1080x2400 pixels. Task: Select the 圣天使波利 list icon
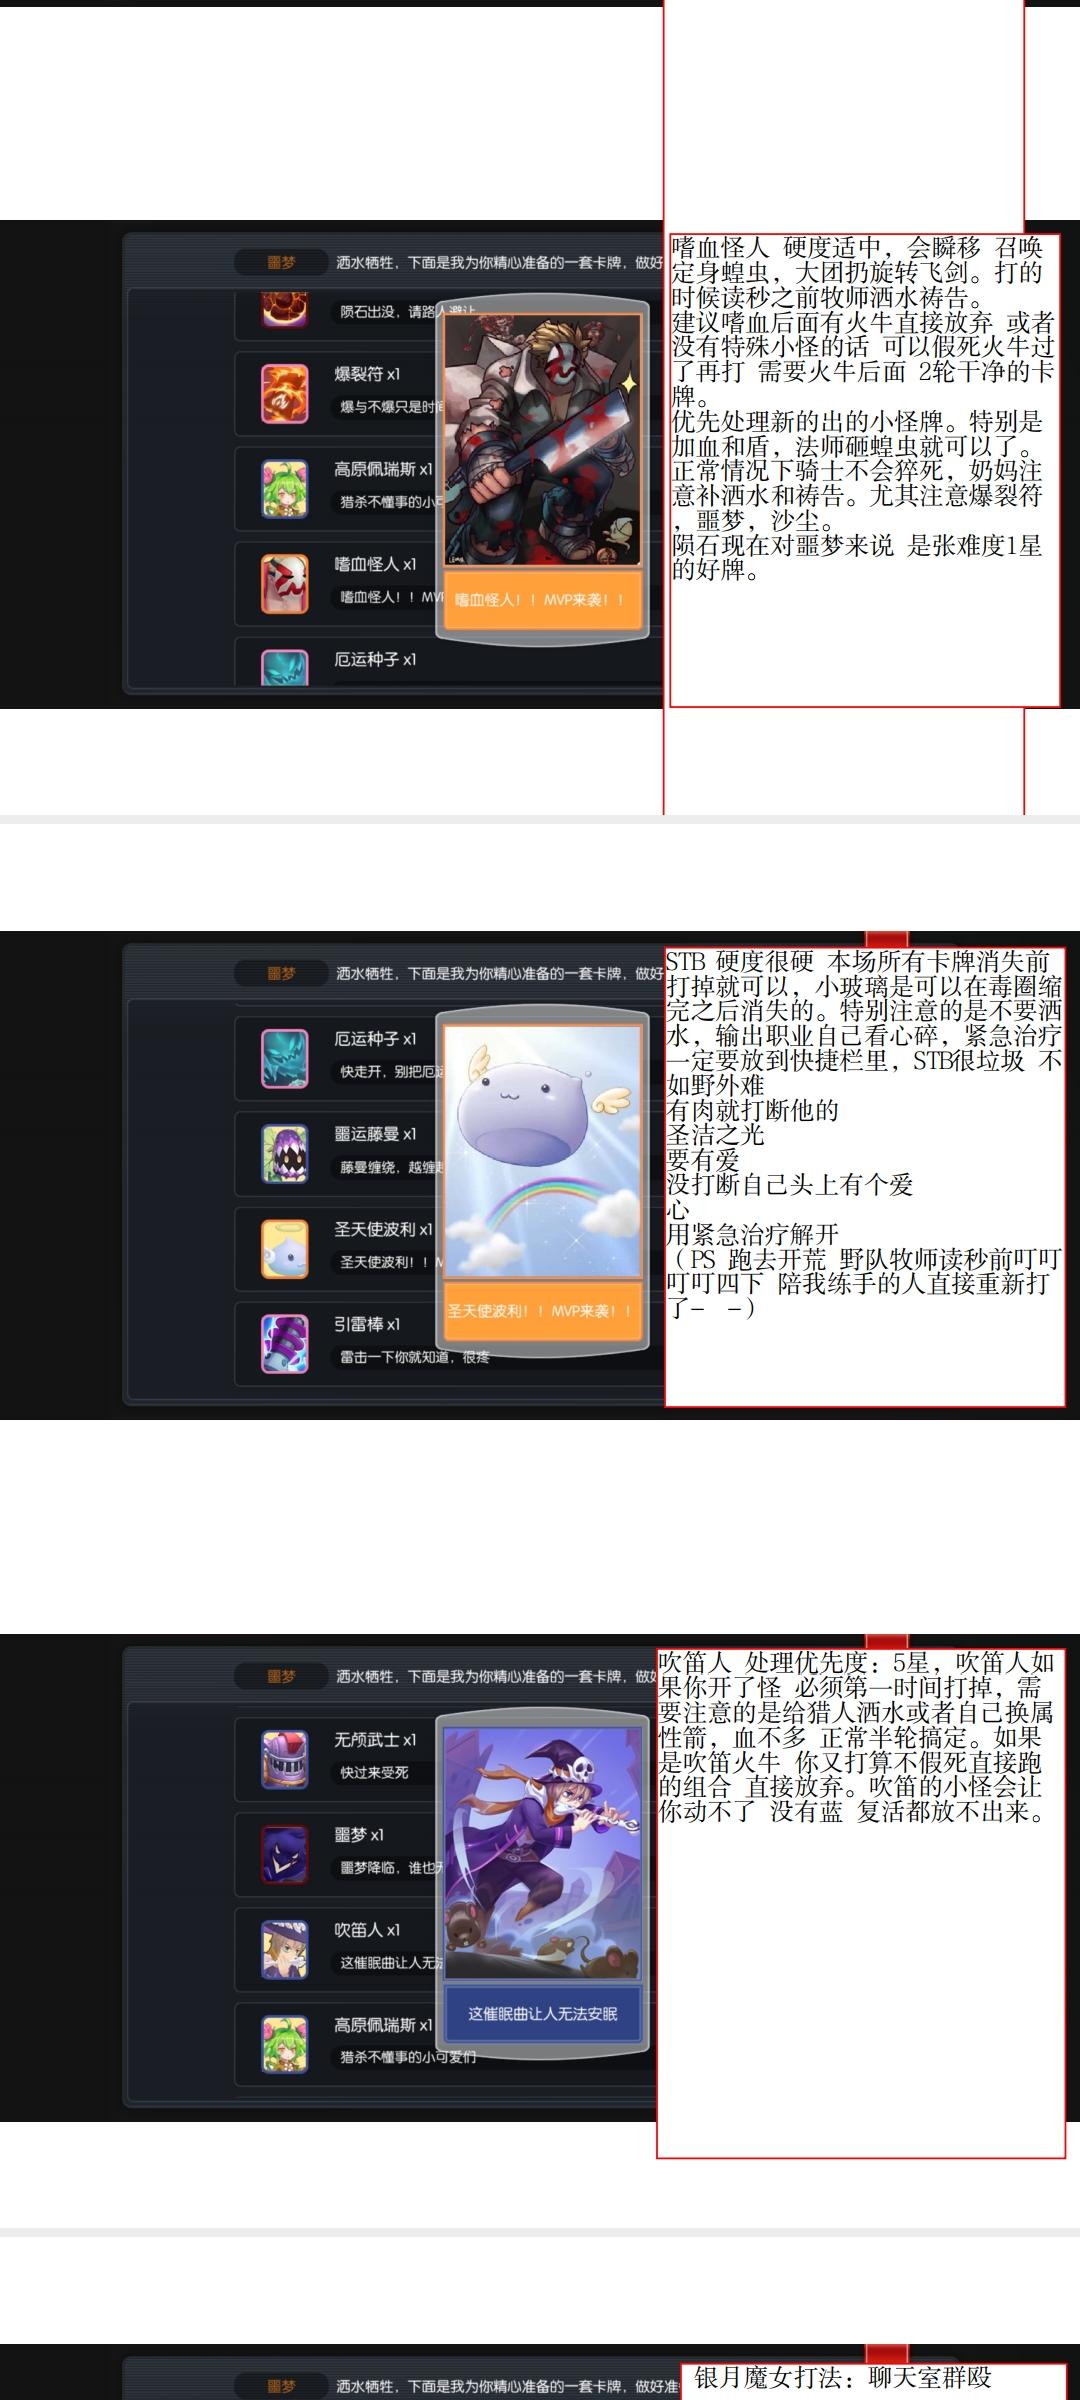point(285,1248)
